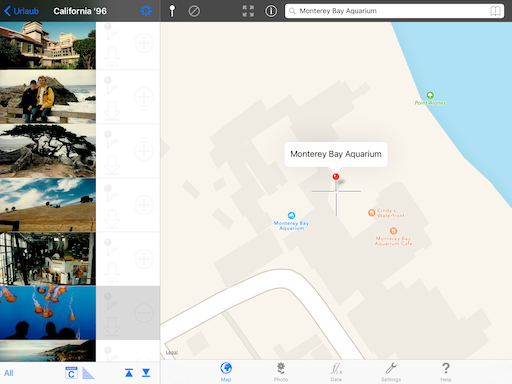512x384 pixels.
Task: Tap the pin icon in the top toolbar
Action: [x=172, y=11]
